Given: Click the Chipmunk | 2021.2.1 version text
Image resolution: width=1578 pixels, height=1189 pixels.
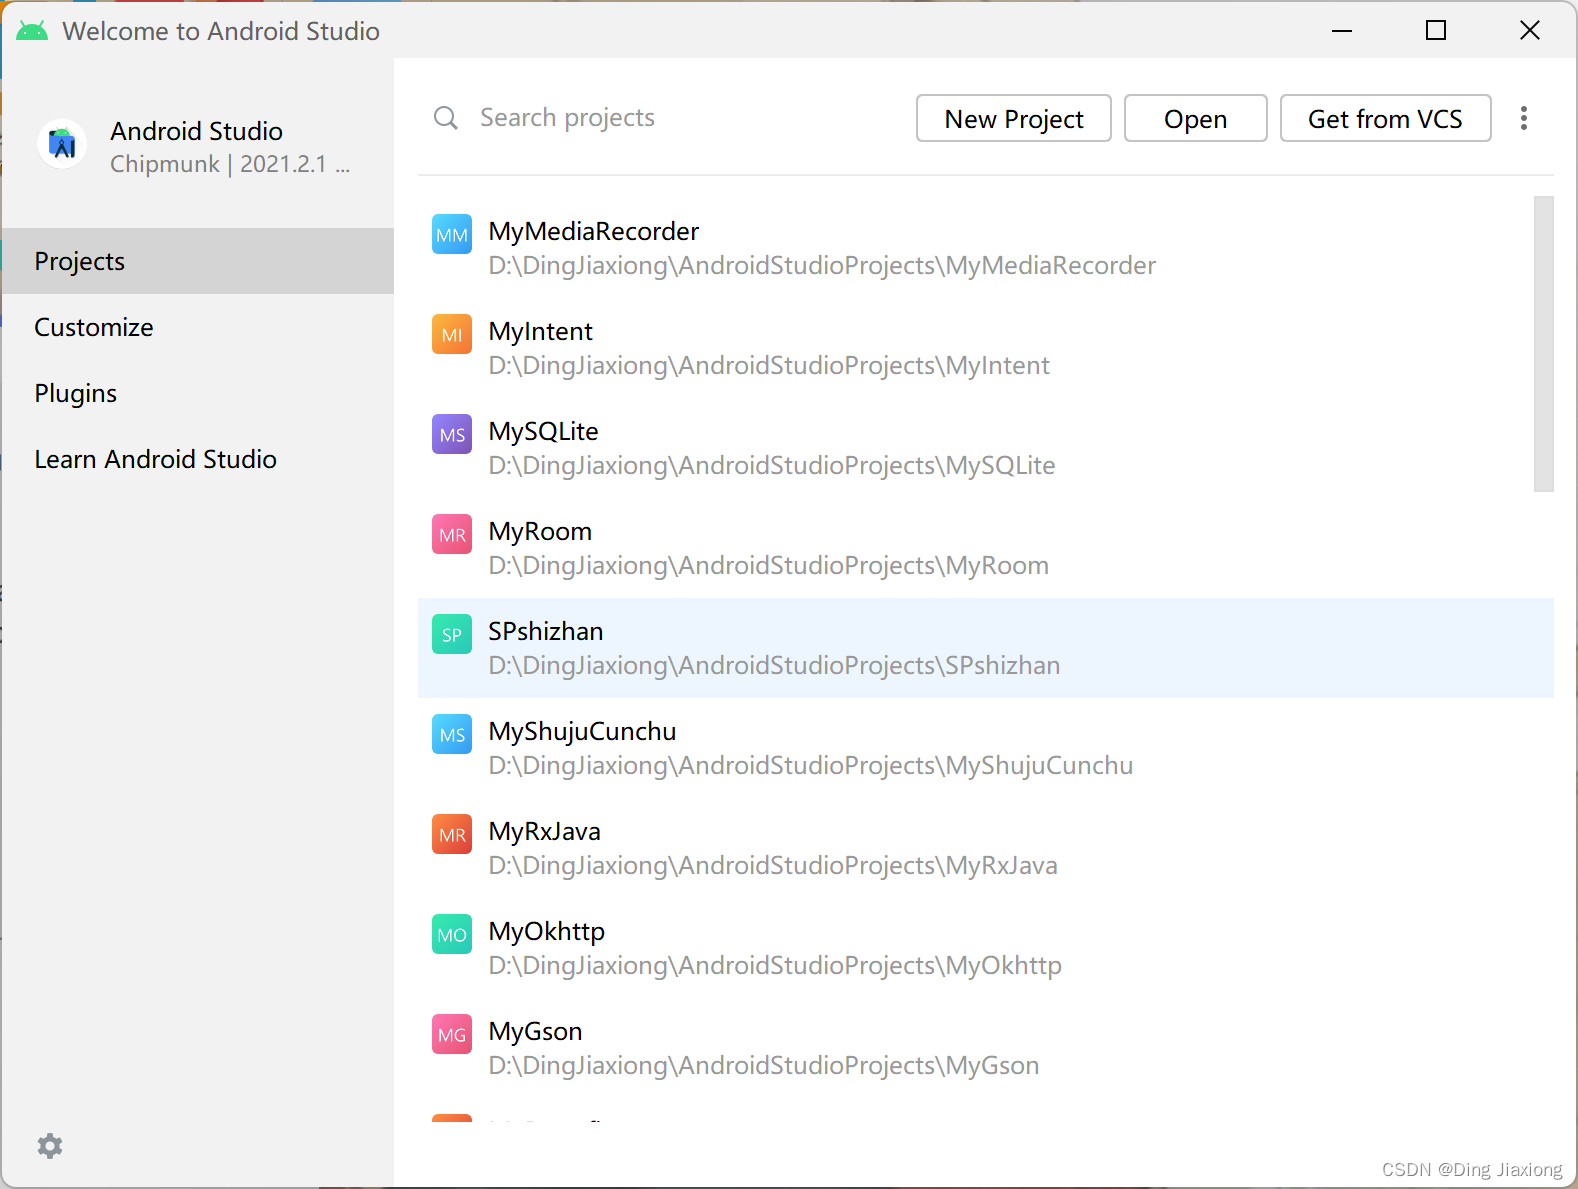Looking at the screenshot, I should (x=230, y=164).
